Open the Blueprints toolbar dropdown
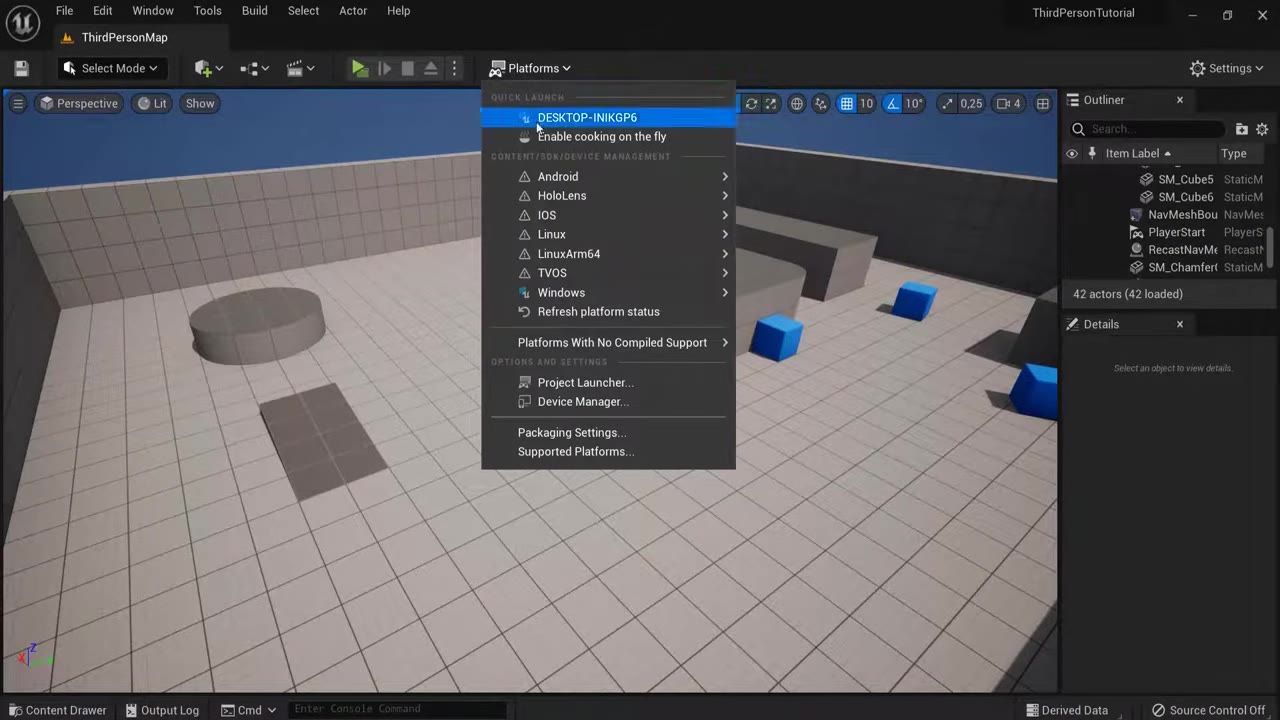The width and height of the screenshot is (1280, 720). pyautogui.click(x=254, y=68)
